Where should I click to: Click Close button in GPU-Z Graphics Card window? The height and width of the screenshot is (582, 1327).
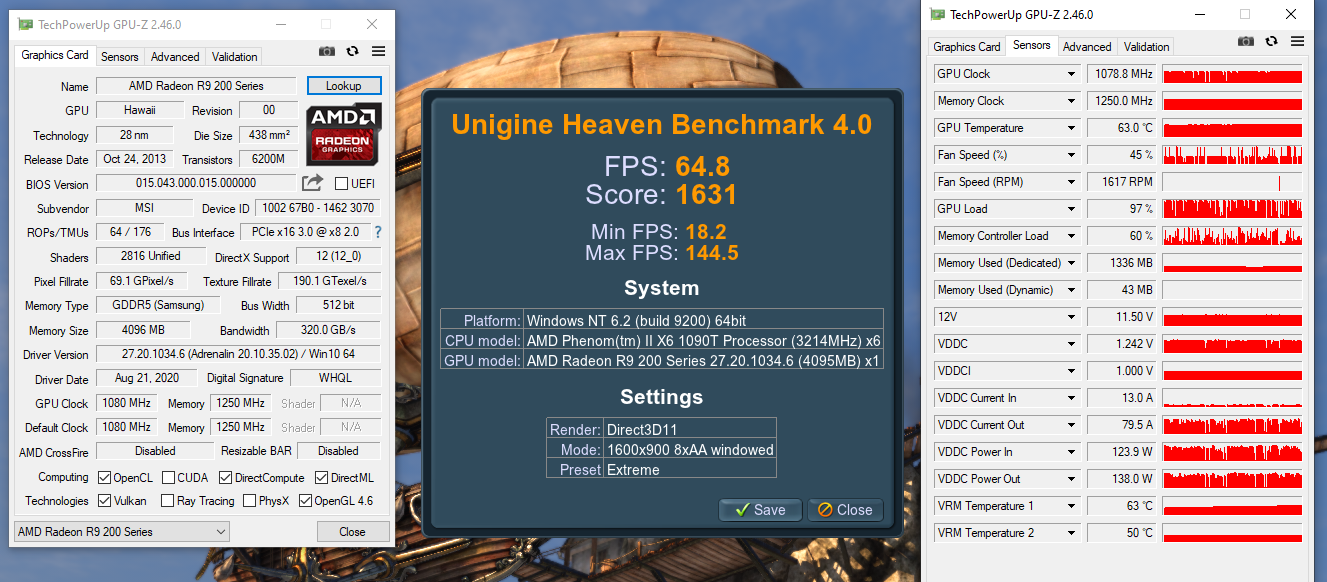coord(352,532)
